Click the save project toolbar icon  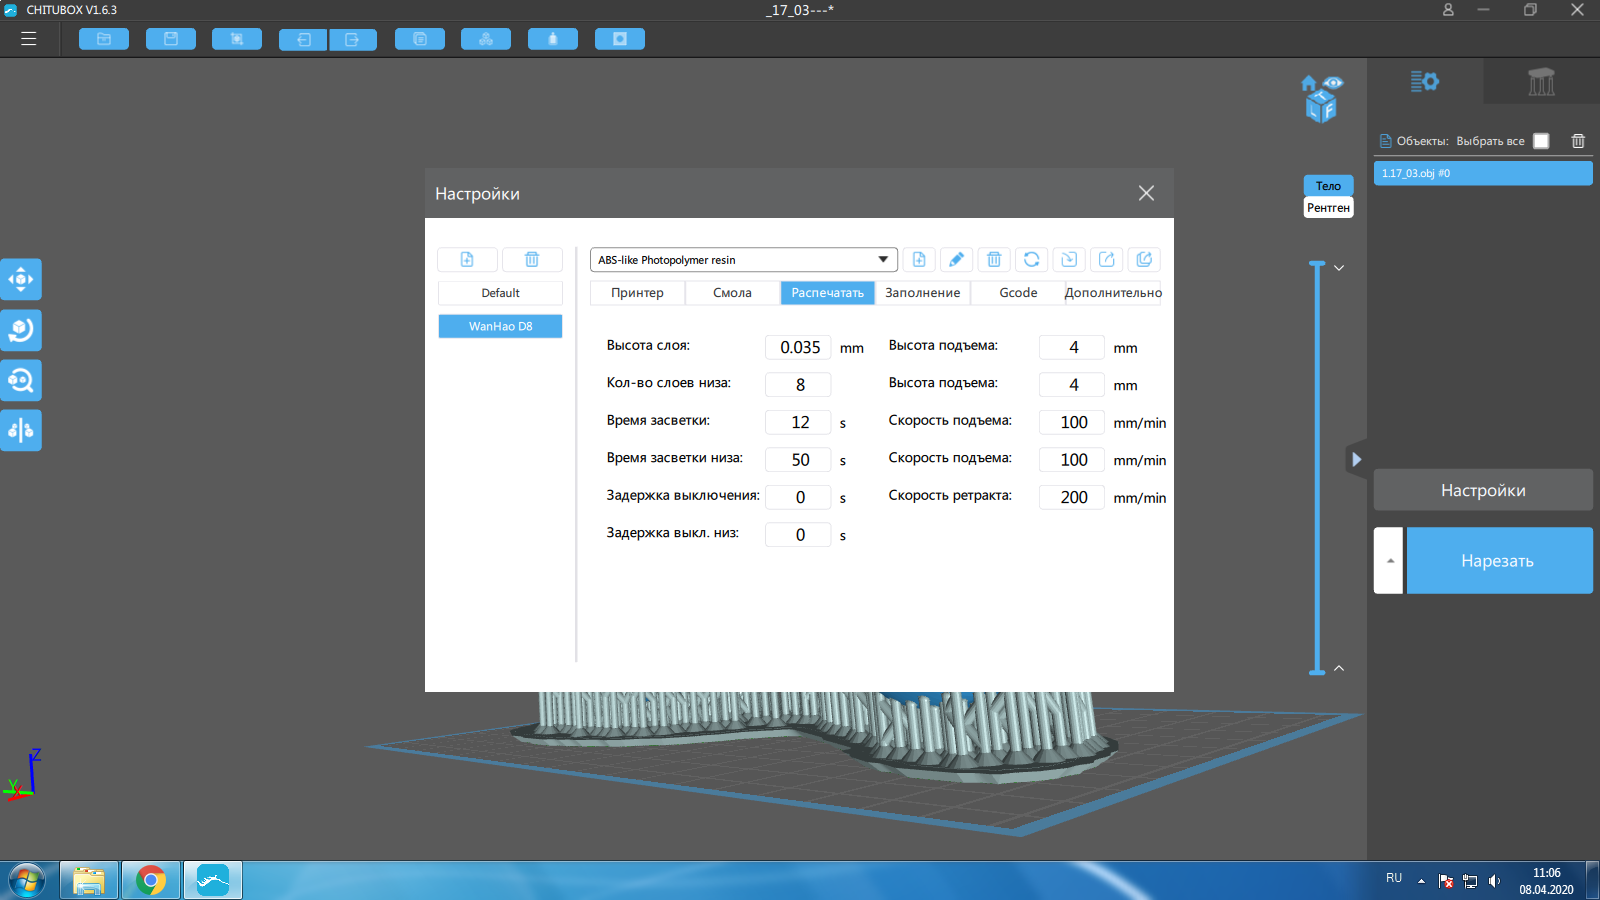tap(171, 39)
